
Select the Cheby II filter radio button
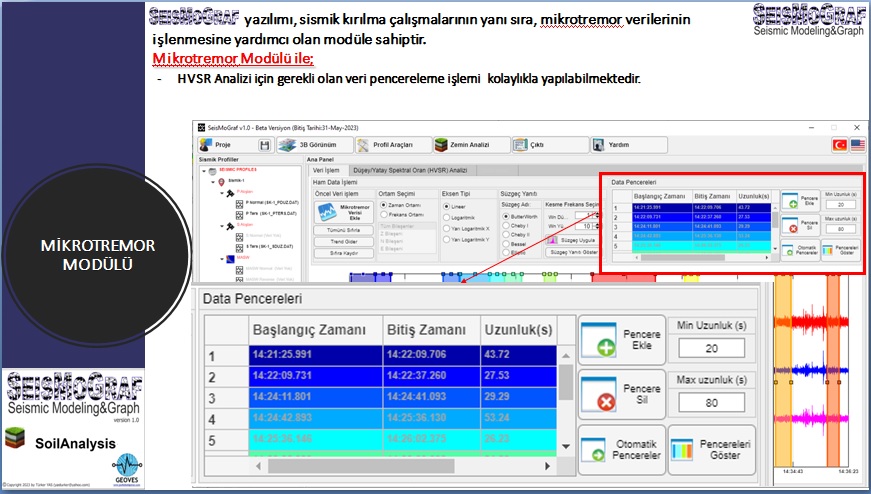(506, 234)
